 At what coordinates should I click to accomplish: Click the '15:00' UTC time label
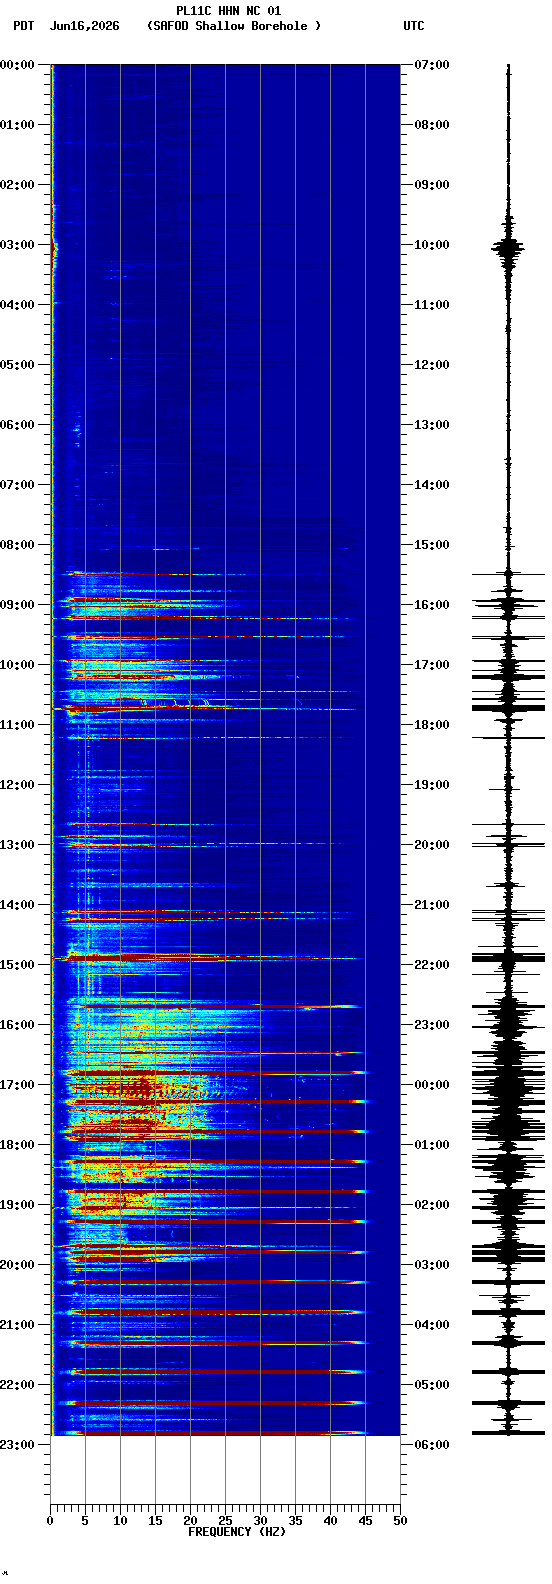coord(432,545)
